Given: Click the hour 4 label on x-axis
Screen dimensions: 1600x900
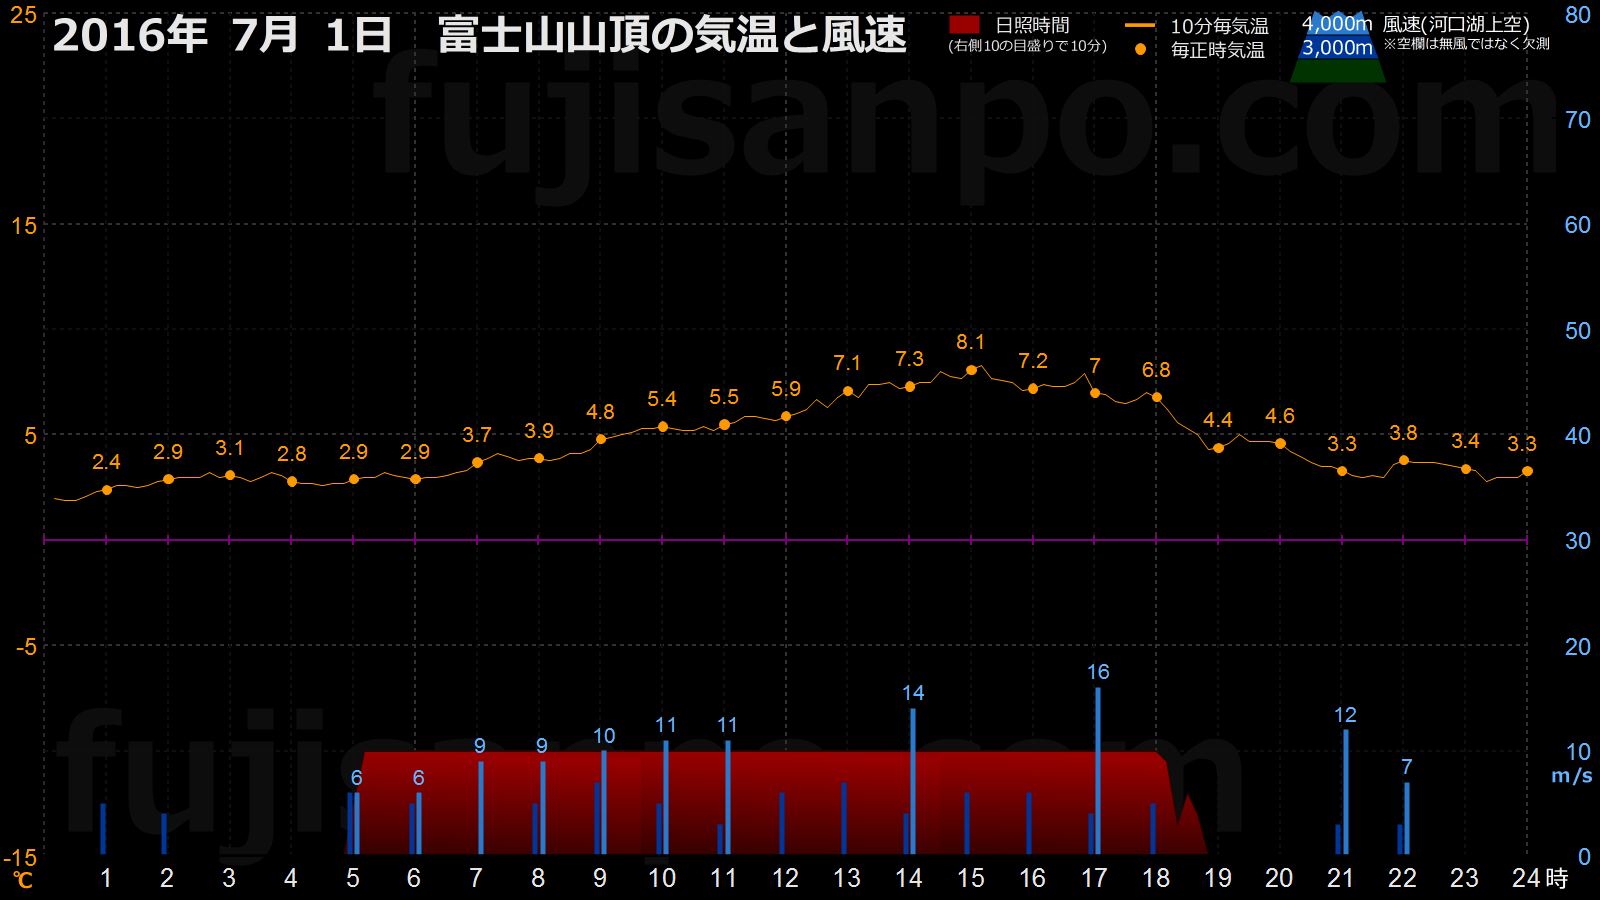Looking at the screenshot, I should [x=291, y=878].
